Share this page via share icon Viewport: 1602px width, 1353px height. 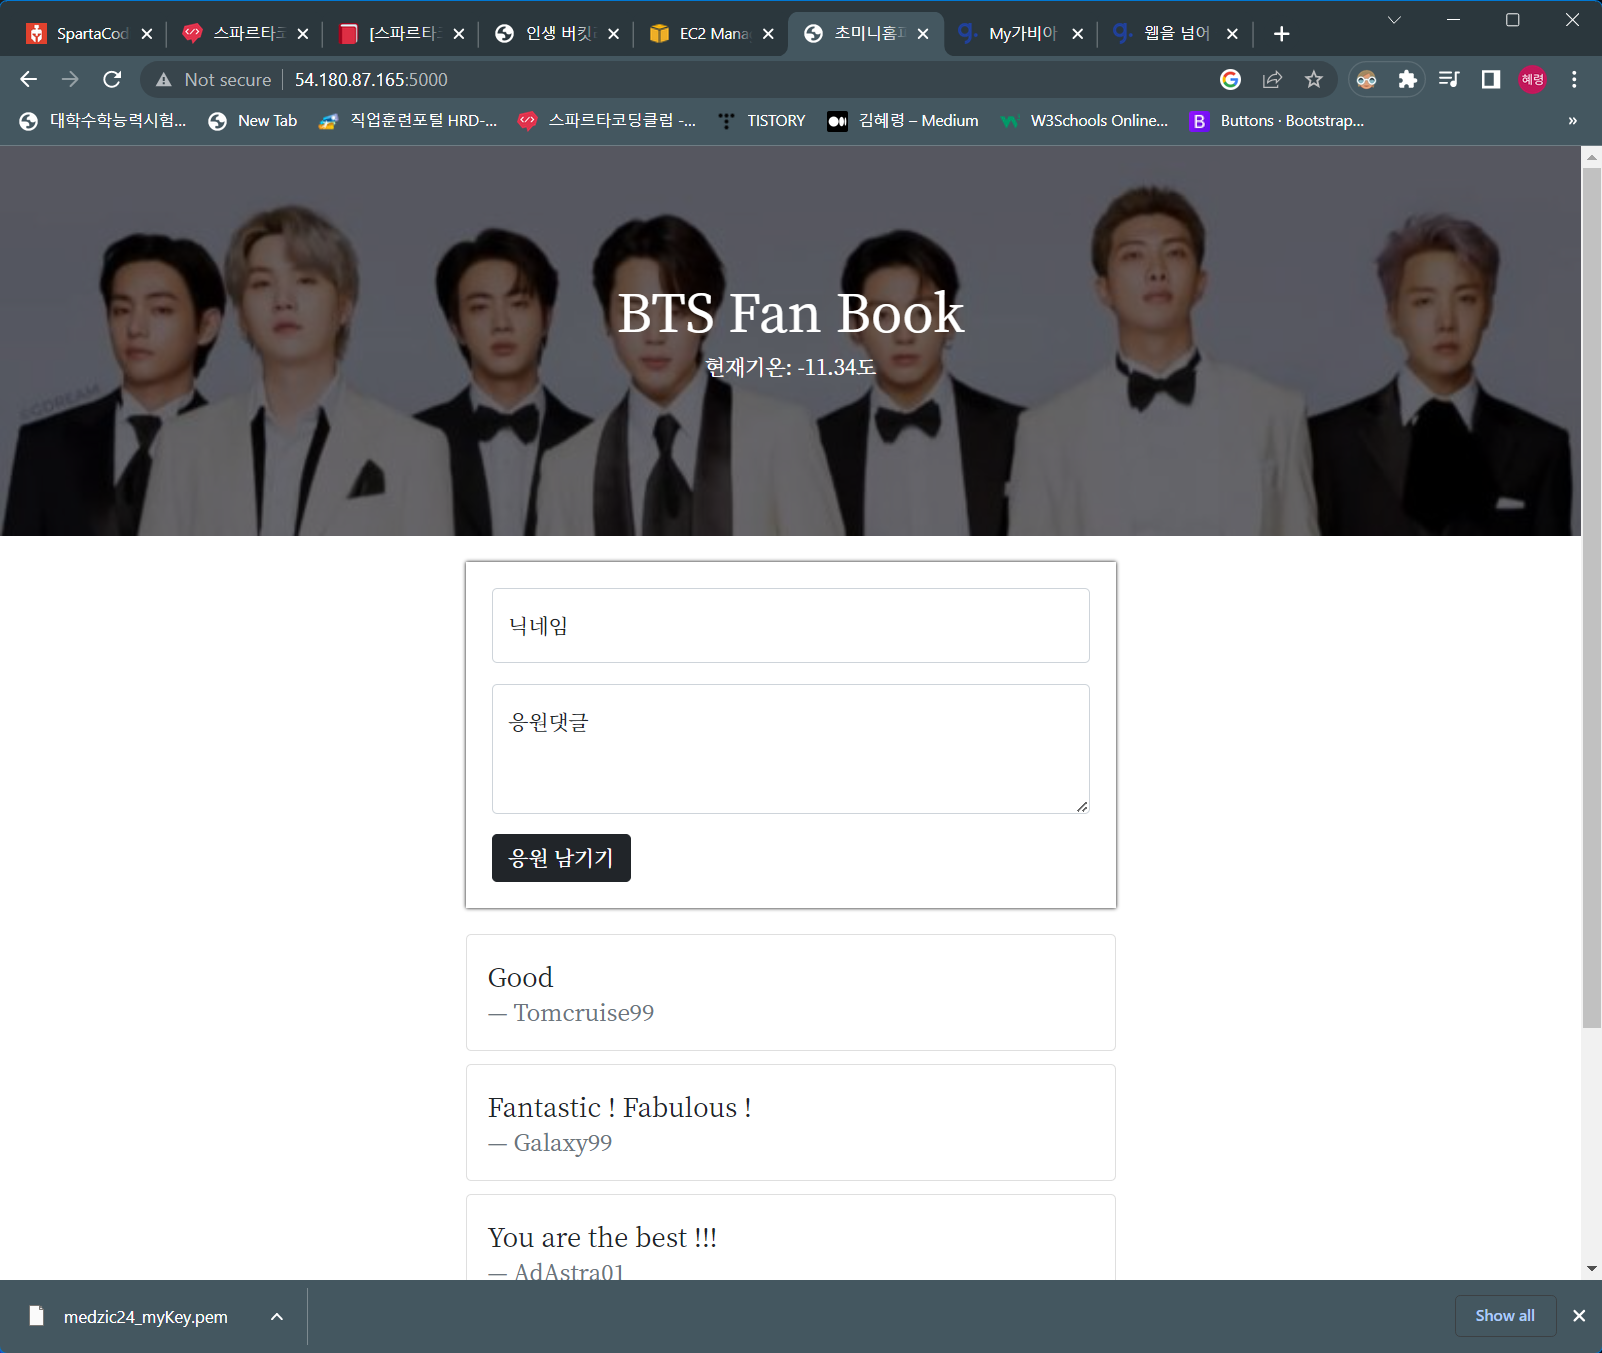[x=1272, y=79]
